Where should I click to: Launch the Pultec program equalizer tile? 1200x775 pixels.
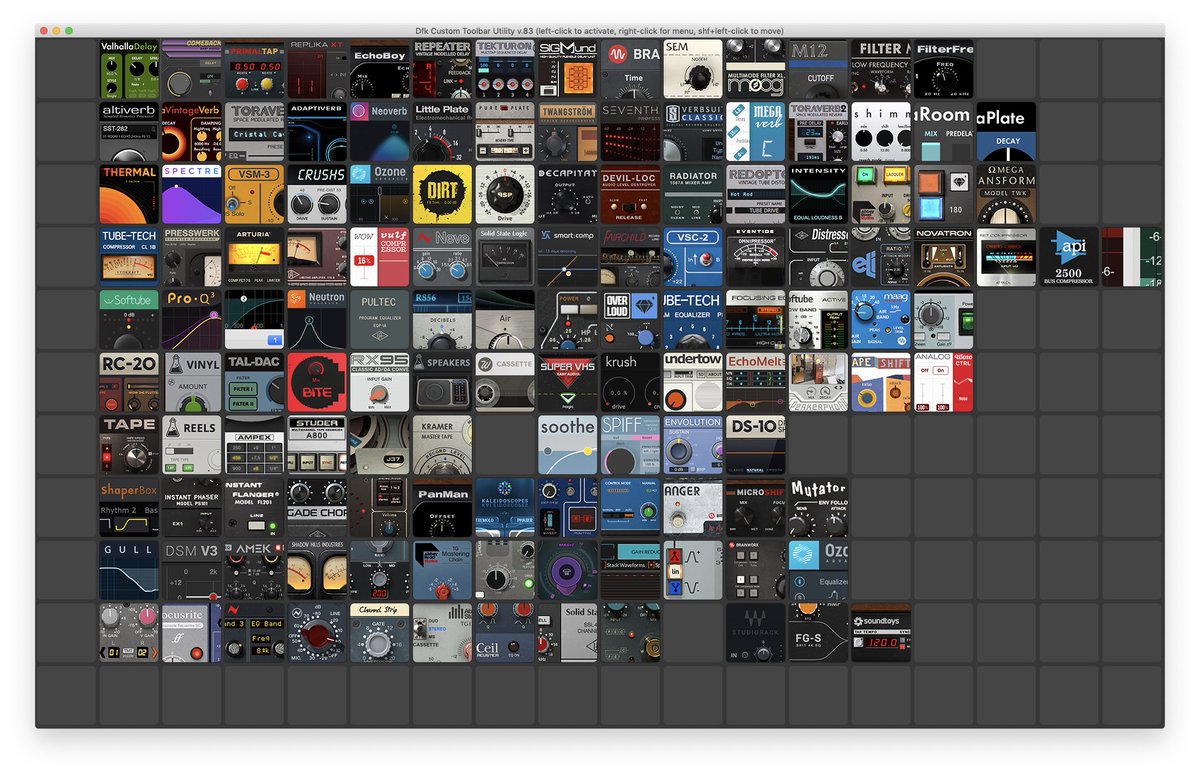coord(380,320)
